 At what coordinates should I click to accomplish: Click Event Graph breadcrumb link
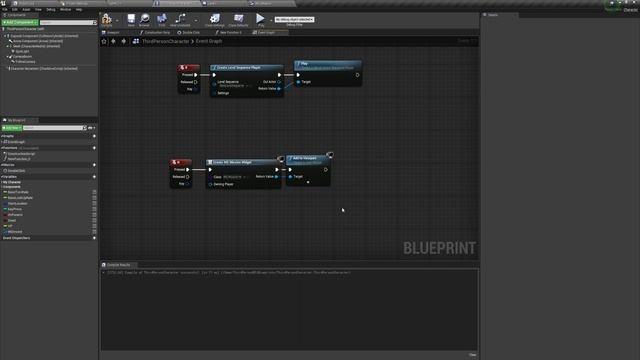pos(209,41)
